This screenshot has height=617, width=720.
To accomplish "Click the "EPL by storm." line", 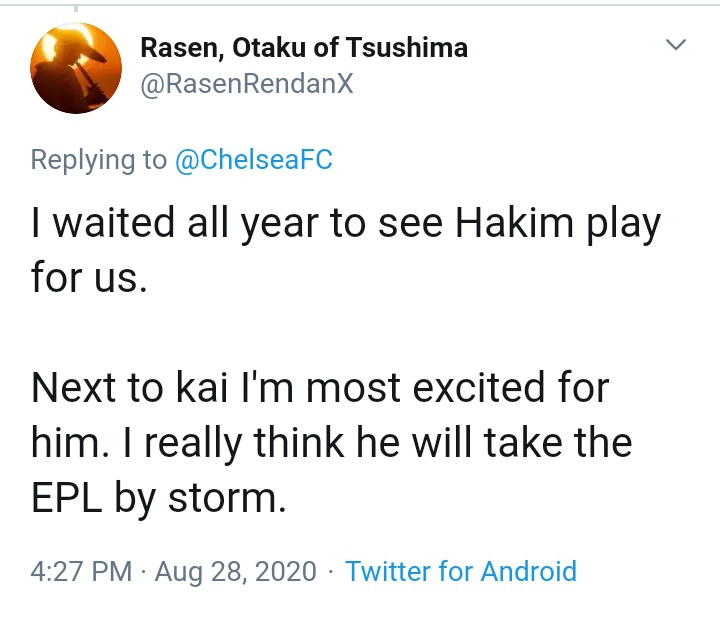I will coord(159,496).
